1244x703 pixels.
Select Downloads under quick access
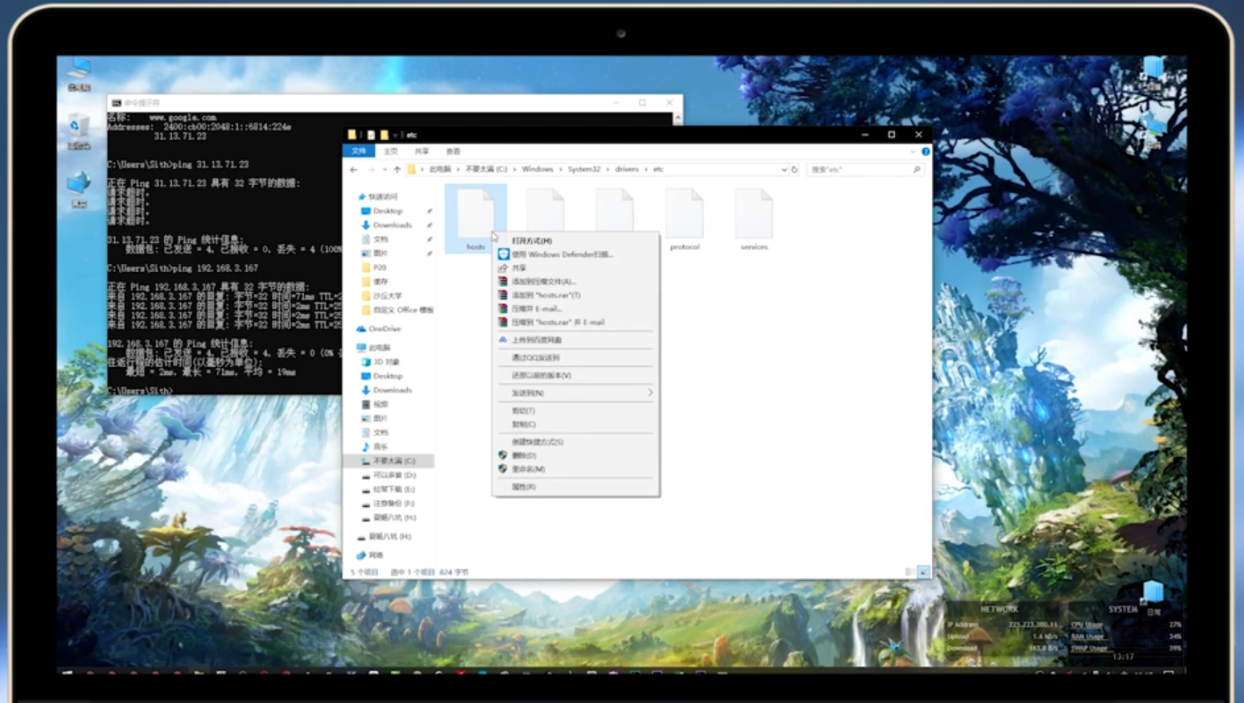pyautogui.click(x=392, y=225)
